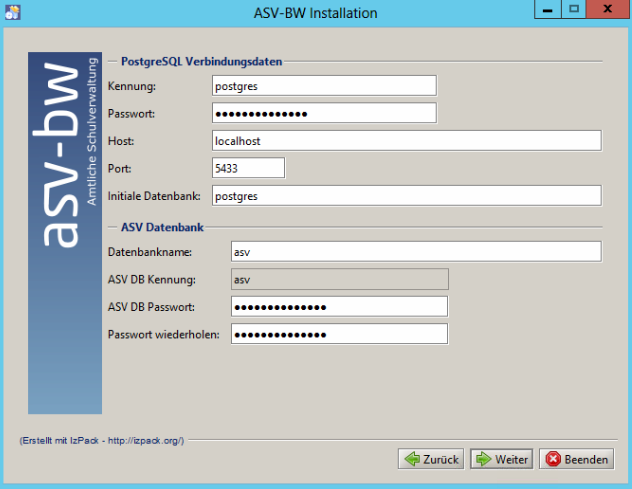Click the installer icon in the title bar
632x489 pixels.
(x=13, y=12)
